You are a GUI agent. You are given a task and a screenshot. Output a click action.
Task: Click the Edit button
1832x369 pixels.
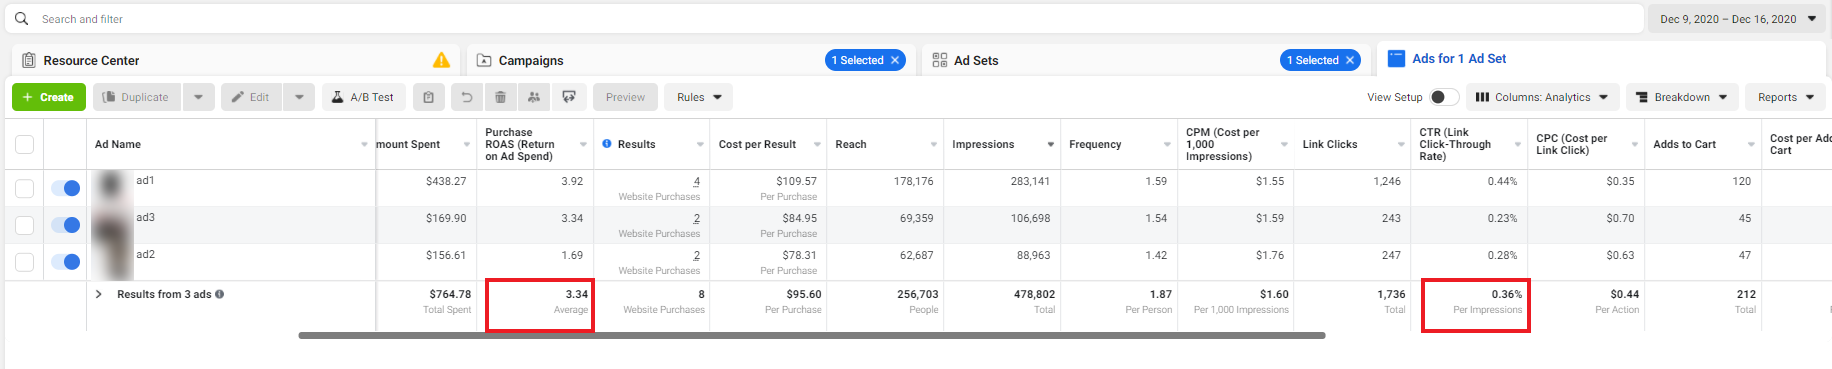tap(251, 97)
